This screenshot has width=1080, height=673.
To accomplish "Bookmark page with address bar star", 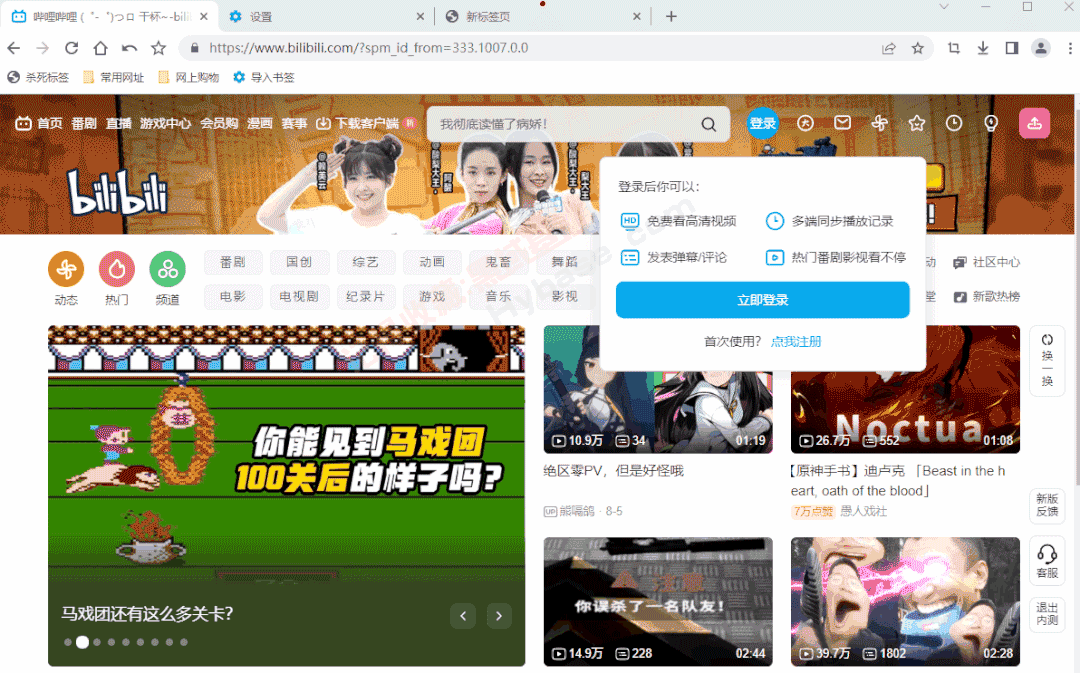I will (917, 48).
